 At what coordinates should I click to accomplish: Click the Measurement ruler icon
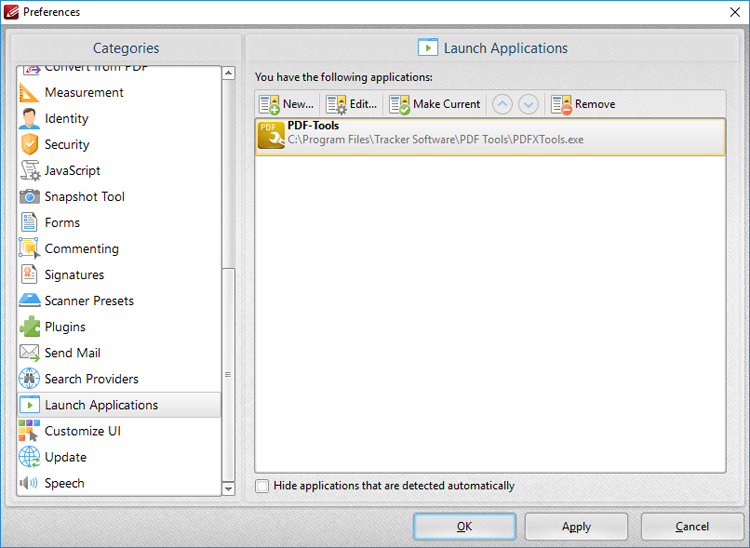point(29,92)
